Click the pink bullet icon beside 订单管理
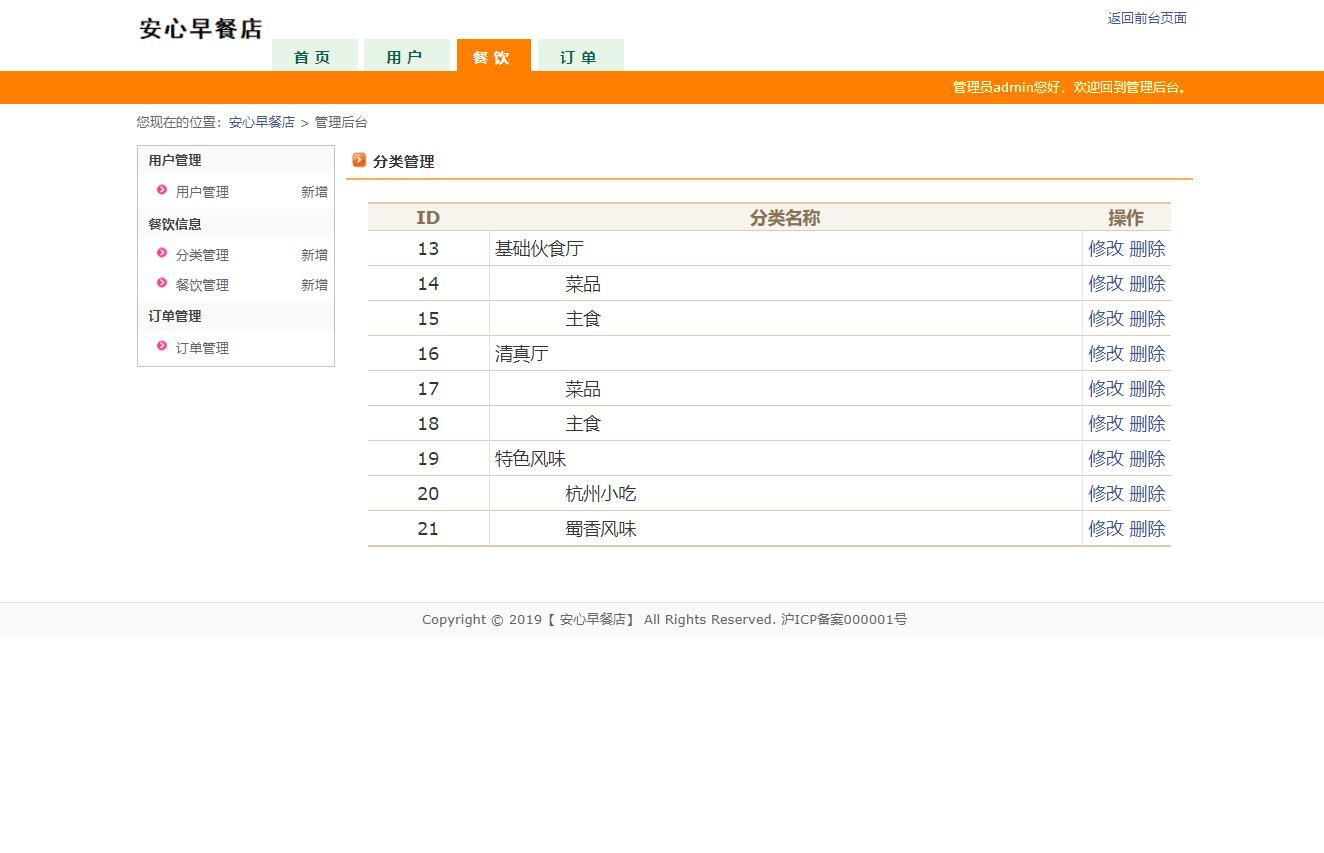1324x853 pixels. click(161, 346)
